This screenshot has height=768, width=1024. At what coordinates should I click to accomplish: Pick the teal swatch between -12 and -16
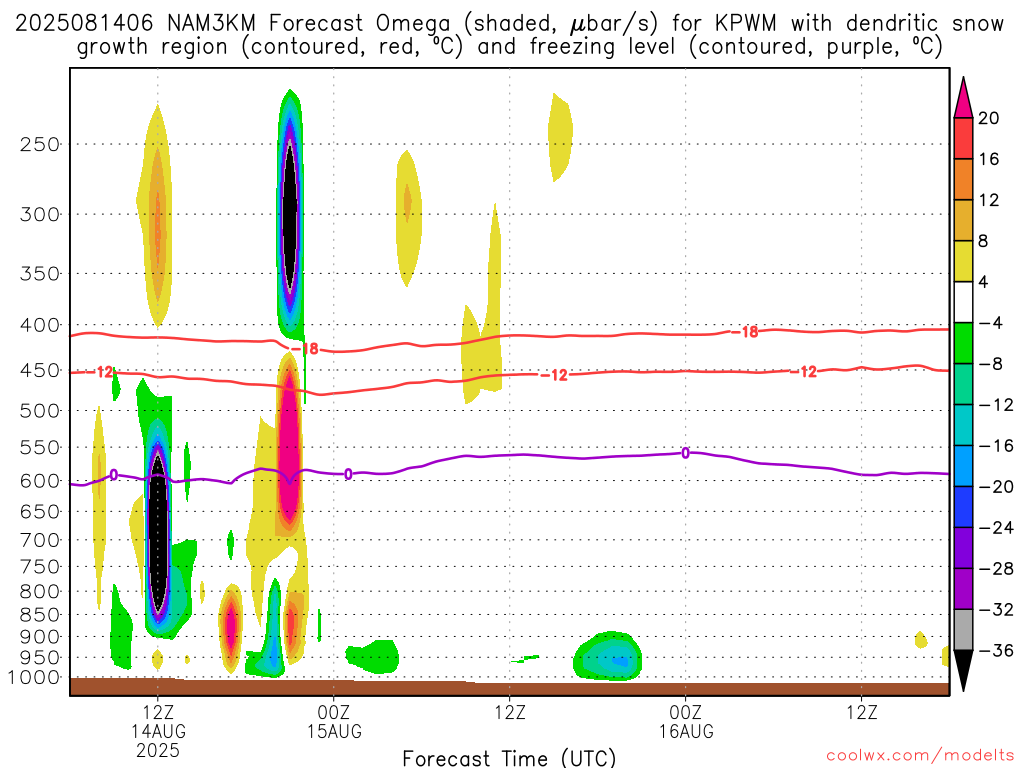[x=963, y=425]
